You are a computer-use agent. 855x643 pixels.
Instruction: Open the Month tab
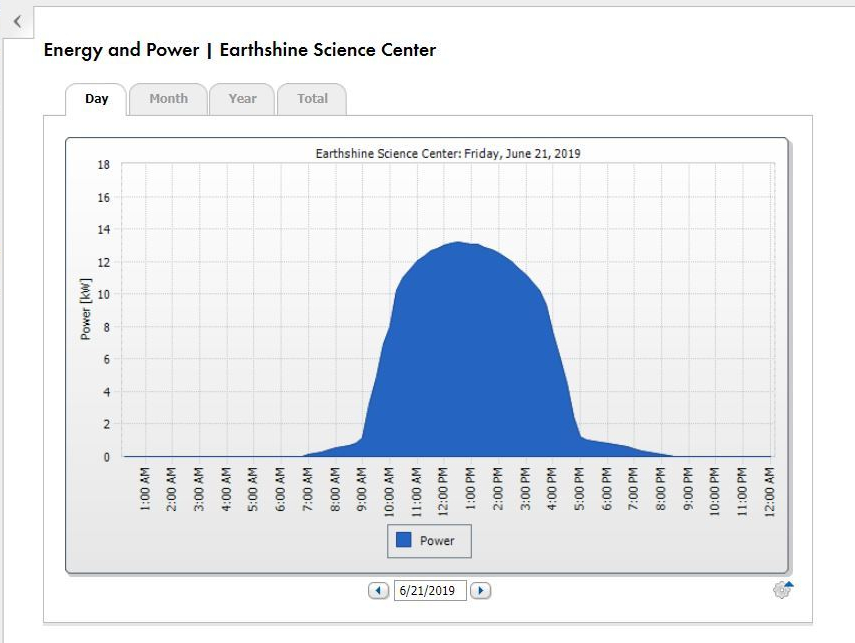coord(168,99)
